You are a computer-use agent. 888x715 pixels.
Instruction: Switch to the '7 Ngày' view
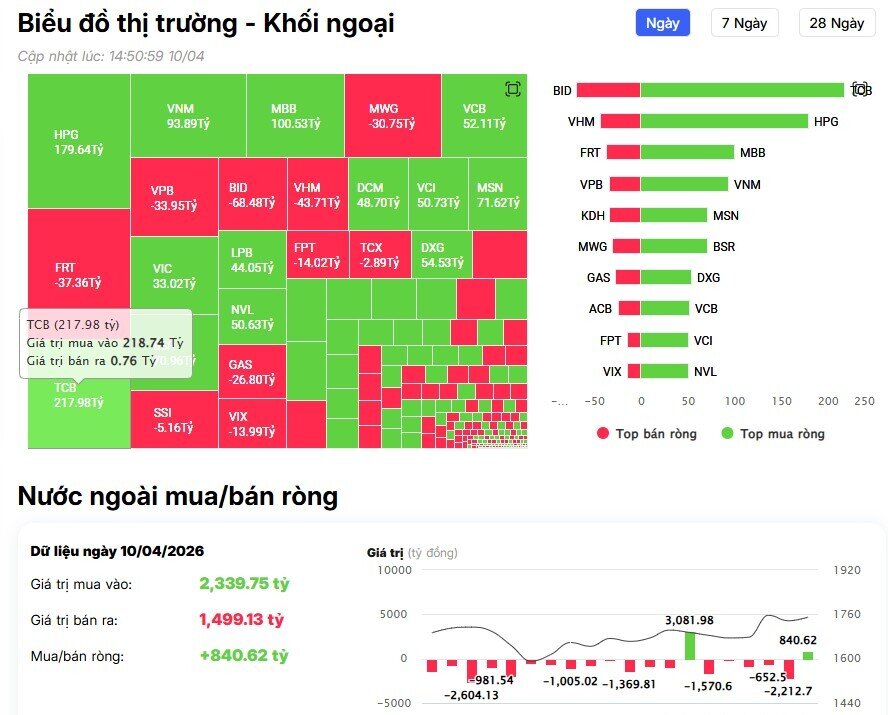pyautogui.click(x=743, y=22)
